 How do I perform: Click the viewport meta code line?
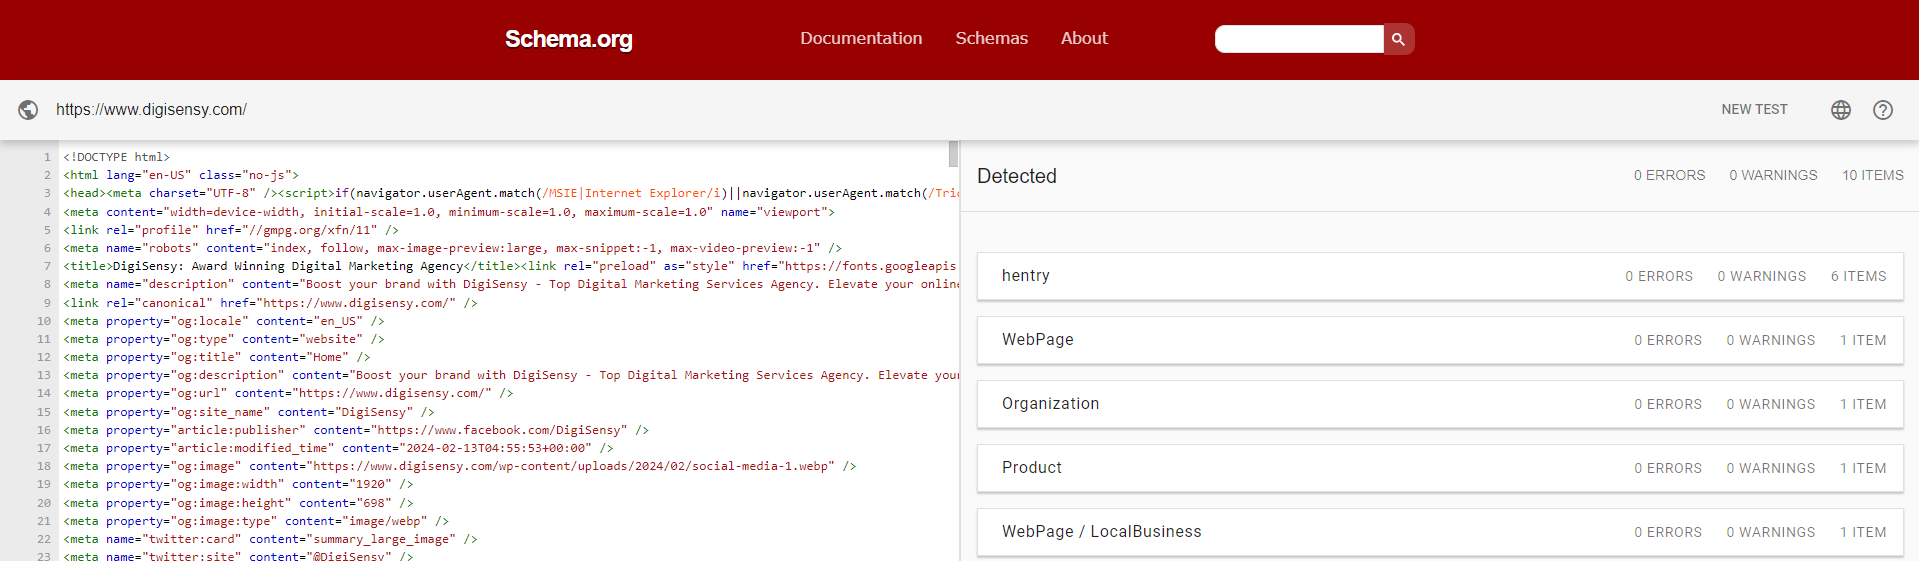pos(448,212)
